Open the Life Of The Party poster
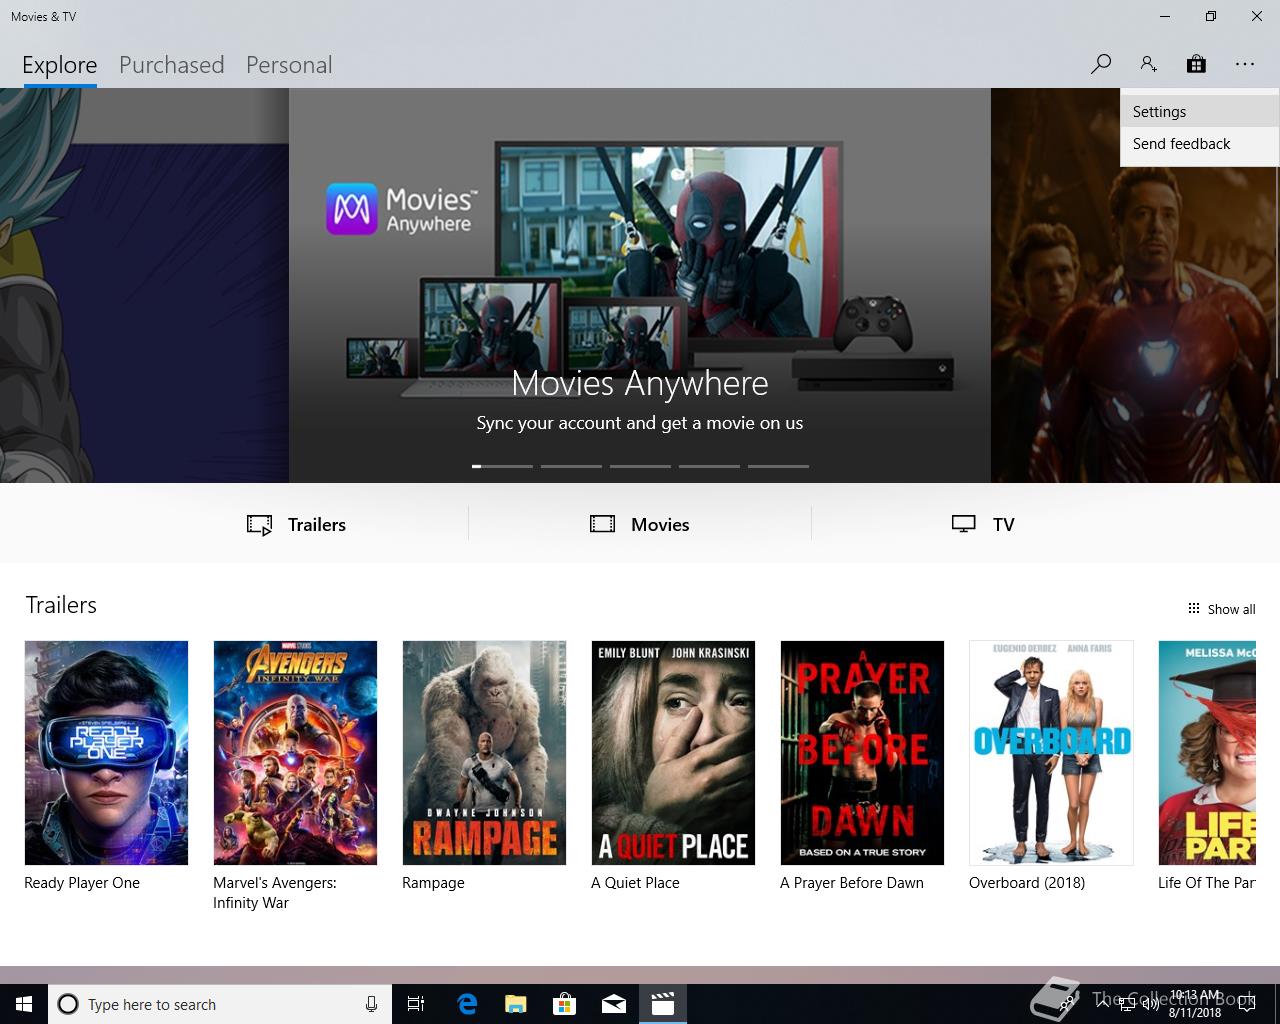This screenshot has width=1280, height=1024. 1207,753
